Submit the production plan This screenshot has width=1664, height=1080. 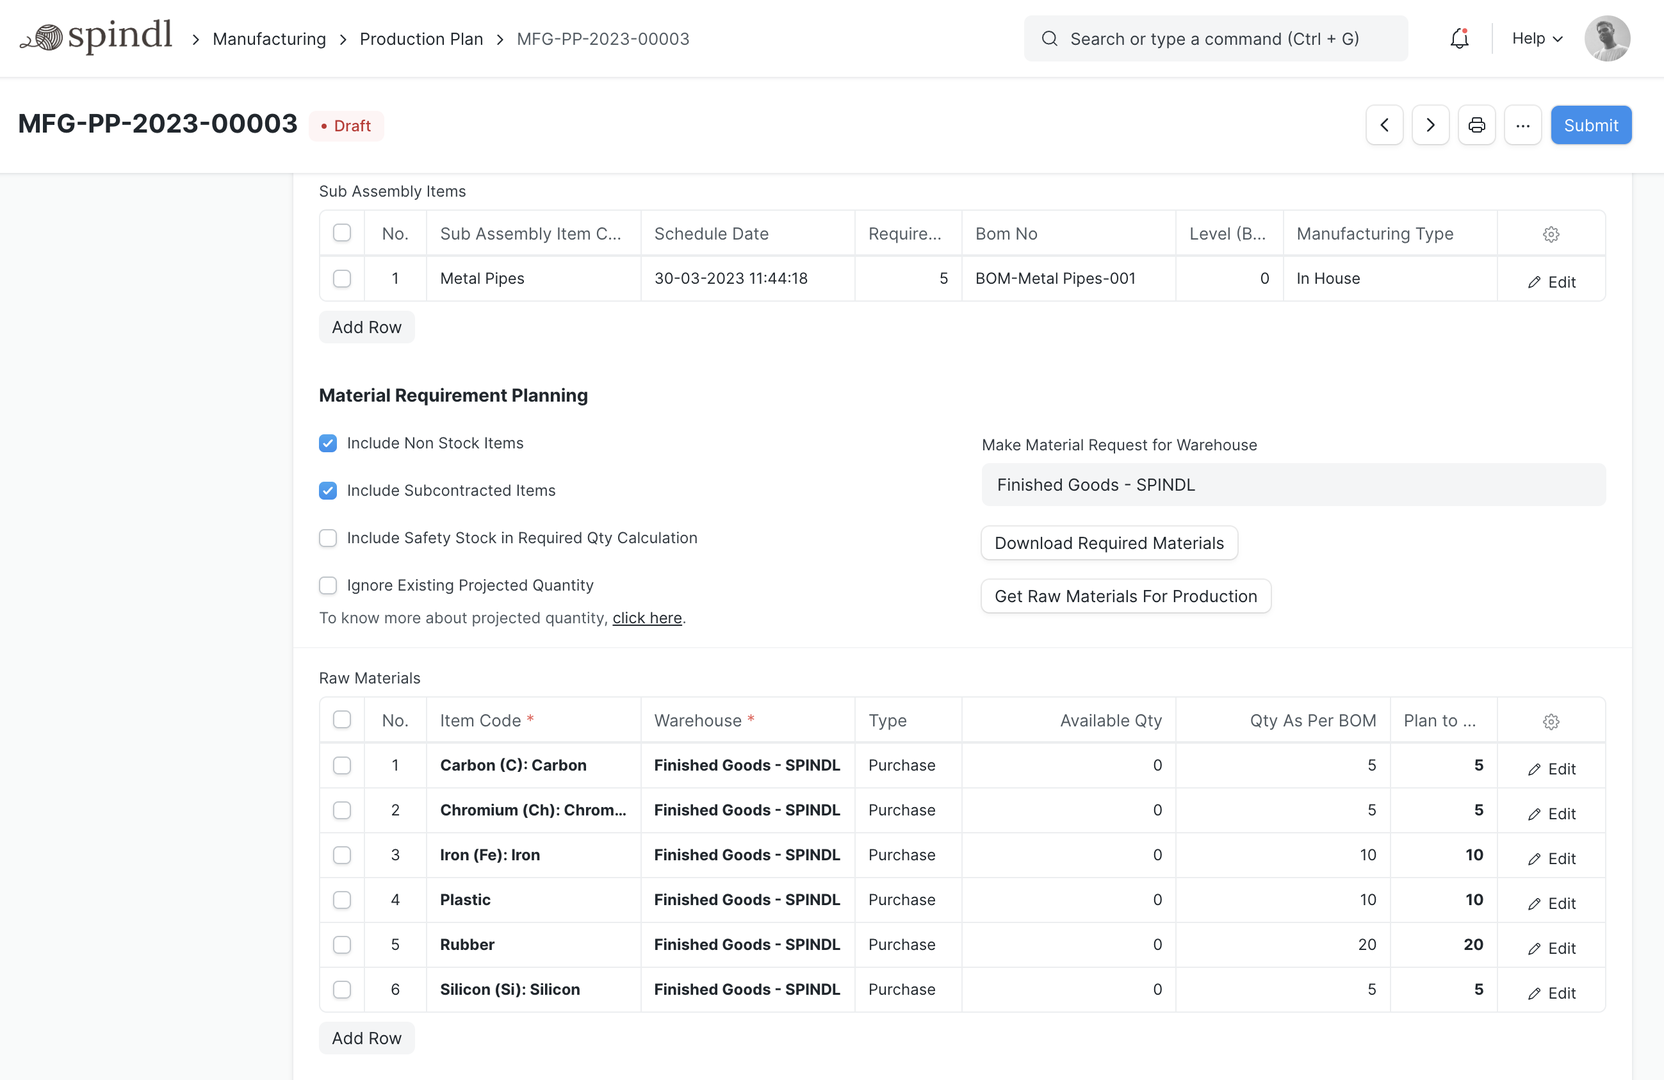pos(1591,125)
